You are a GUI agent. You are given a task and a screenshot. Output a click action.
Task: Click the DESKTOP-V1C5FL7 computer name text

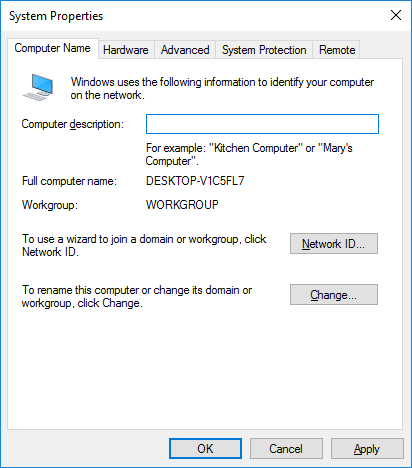coord(195,181)
